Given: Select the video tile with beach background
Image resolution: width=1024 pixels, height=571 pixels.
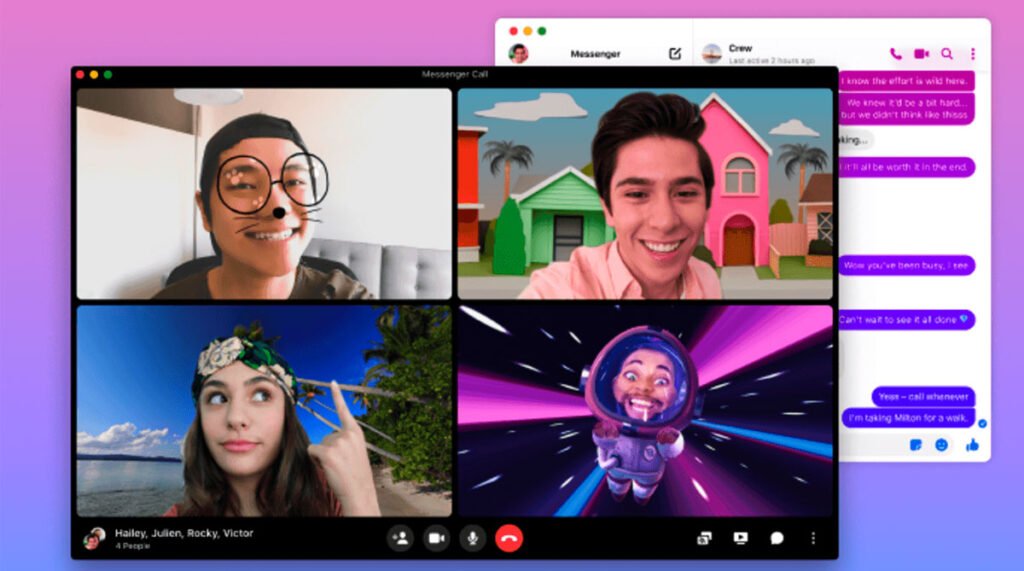Looking at the screenshot, I should point(264,411).
